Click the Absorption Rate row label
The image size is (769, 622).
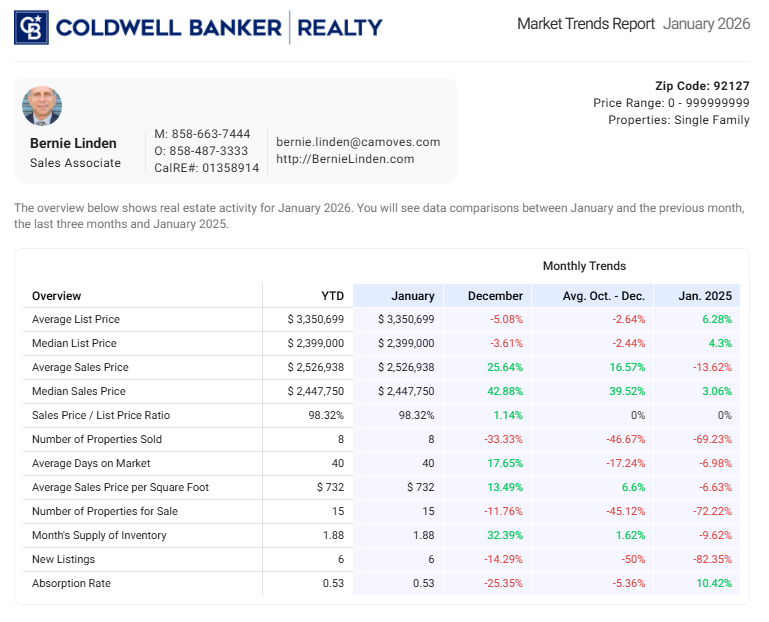point(71,584)
